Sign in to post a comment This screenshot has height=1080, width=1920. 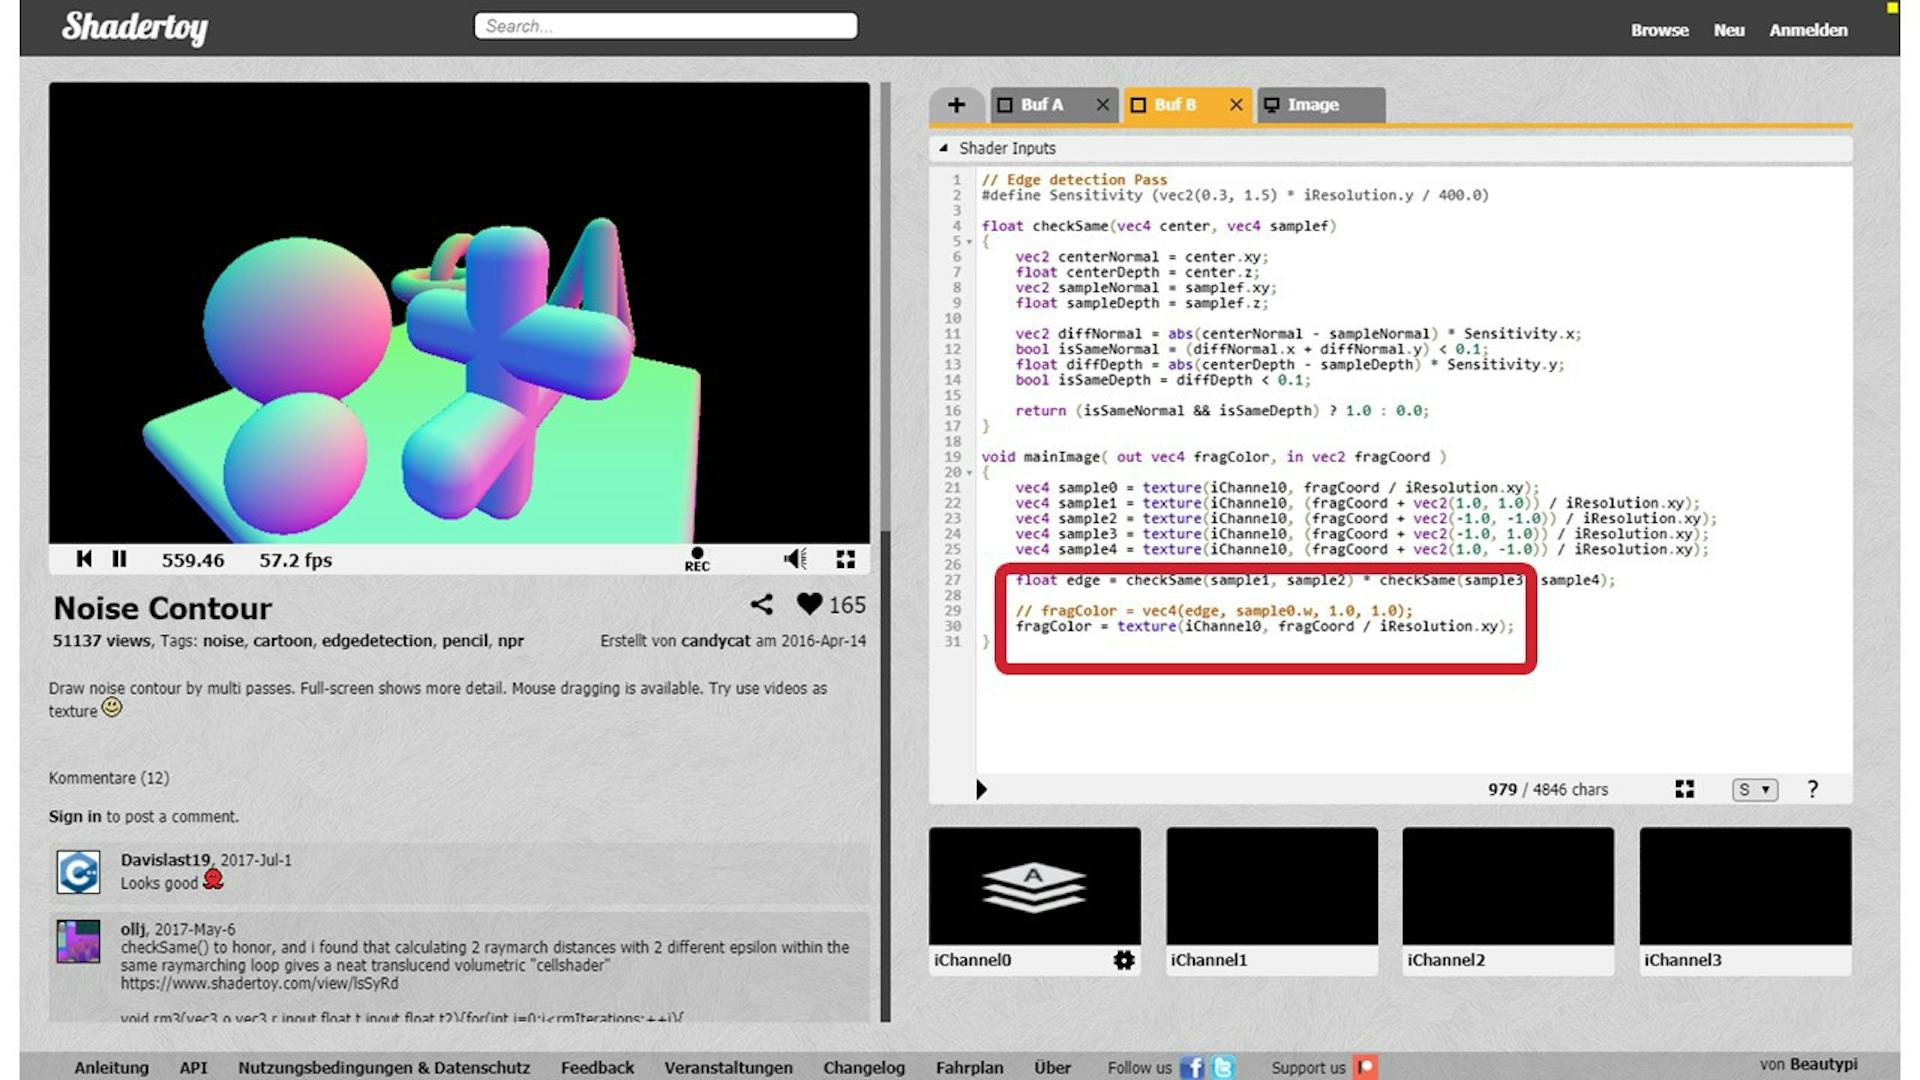tap(73, 816)
